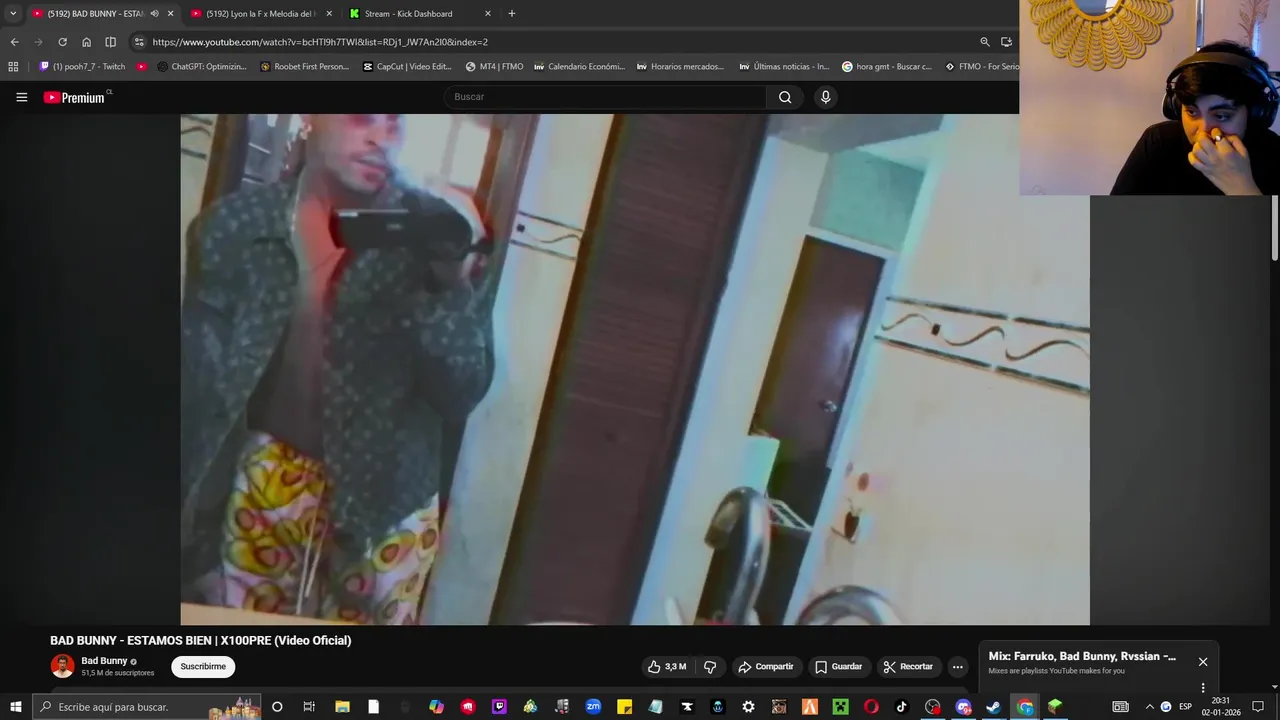Open the ChatGPT: Optimizin bookmark
Screen dimensions: 1280x720
point(202,67)
